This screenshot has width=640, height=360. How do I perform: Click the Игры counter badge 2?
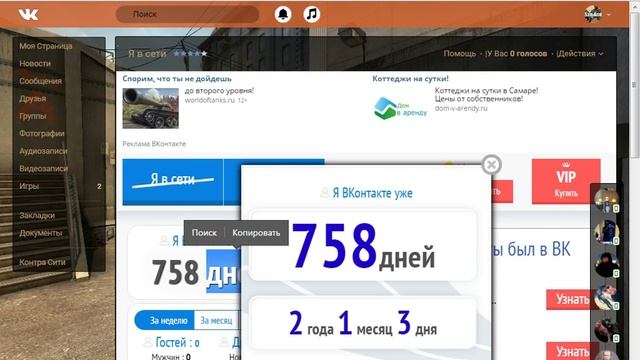tap(99, 187)
